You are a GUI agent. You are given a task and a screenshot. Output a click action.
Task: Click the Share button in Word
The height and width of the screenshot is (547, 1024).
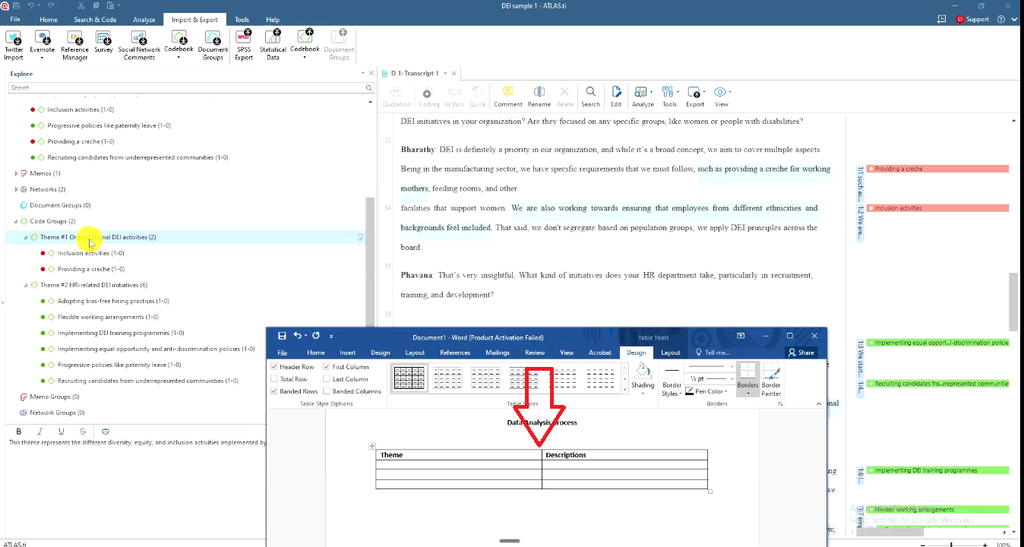pos(801,352)
